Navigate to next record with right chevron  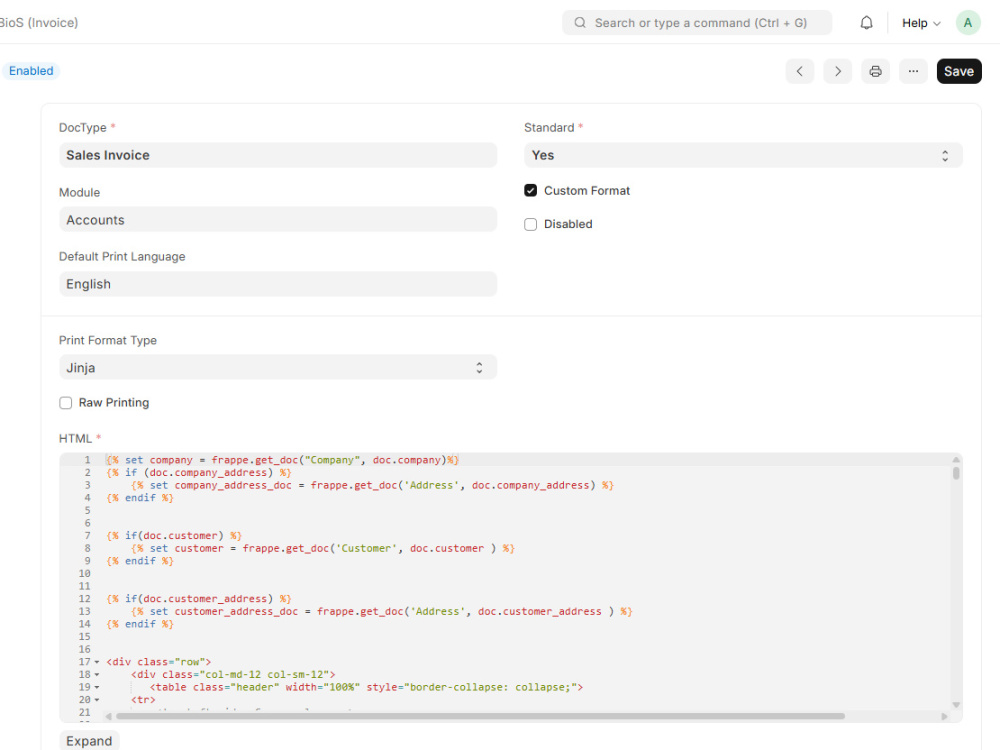(837, 71)
